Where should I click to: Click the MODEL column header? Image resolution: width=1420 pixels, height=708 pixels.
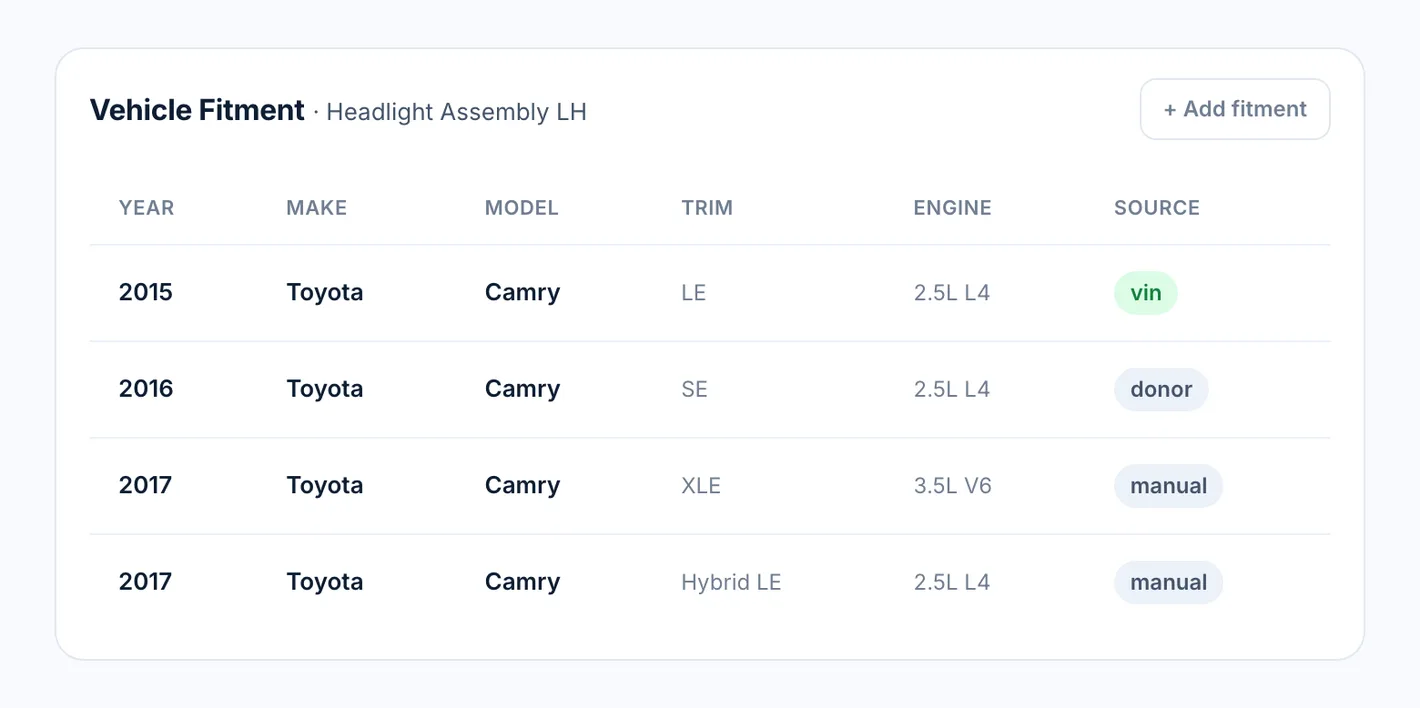(x=522, y=208)
